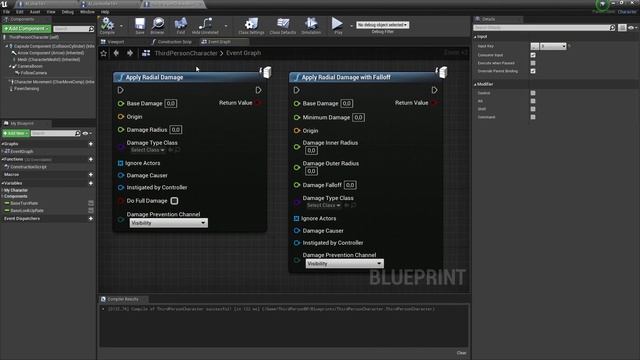Click the Base Damage pin on Apply Radial Damage
Viewport: 640px width, 360px height.
[121, 104]
